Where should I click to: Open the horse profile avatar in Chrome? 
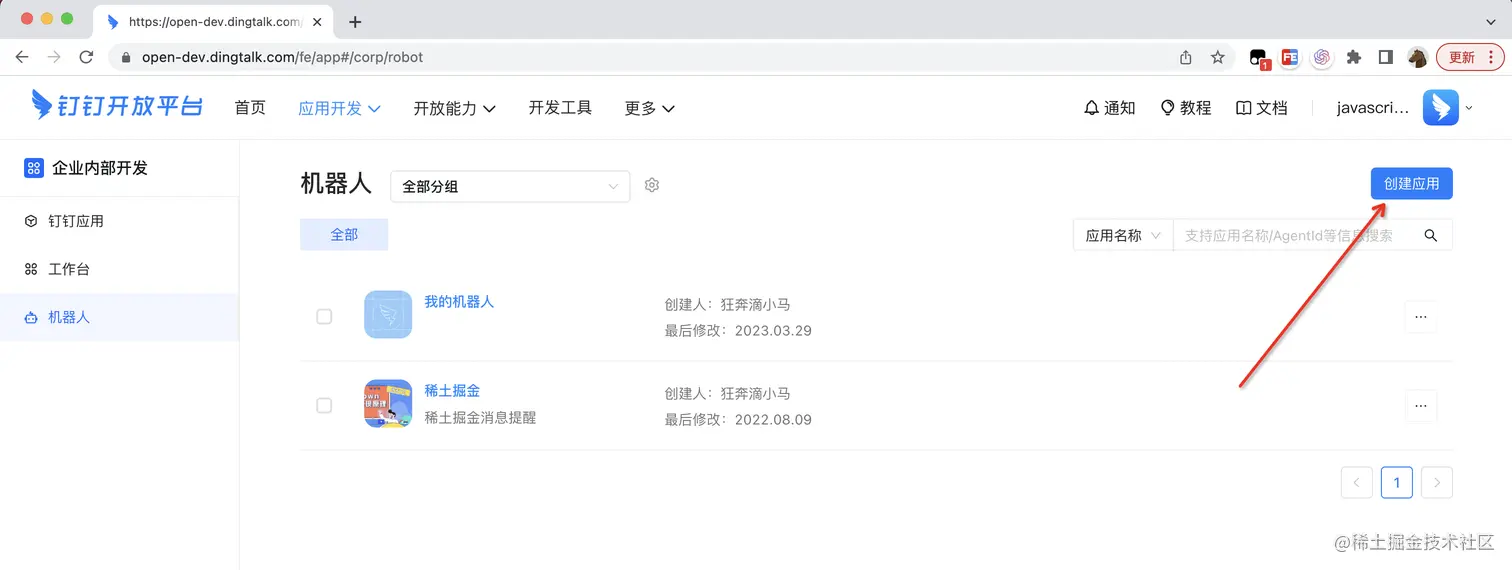click(x=1417, y=57)
